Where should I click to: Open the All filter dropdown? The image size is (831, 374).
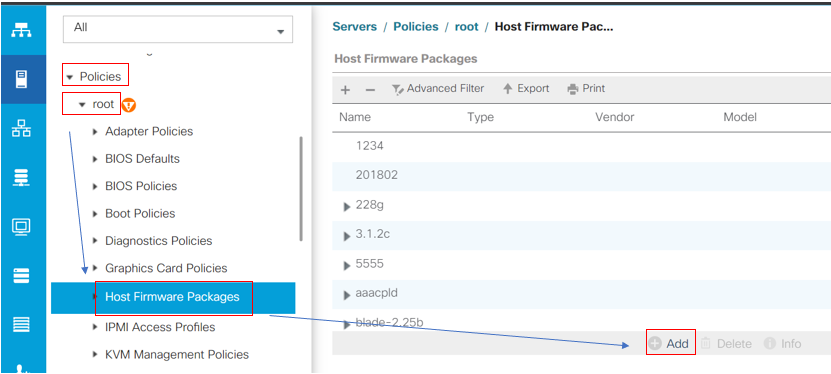tap(178, 29)
